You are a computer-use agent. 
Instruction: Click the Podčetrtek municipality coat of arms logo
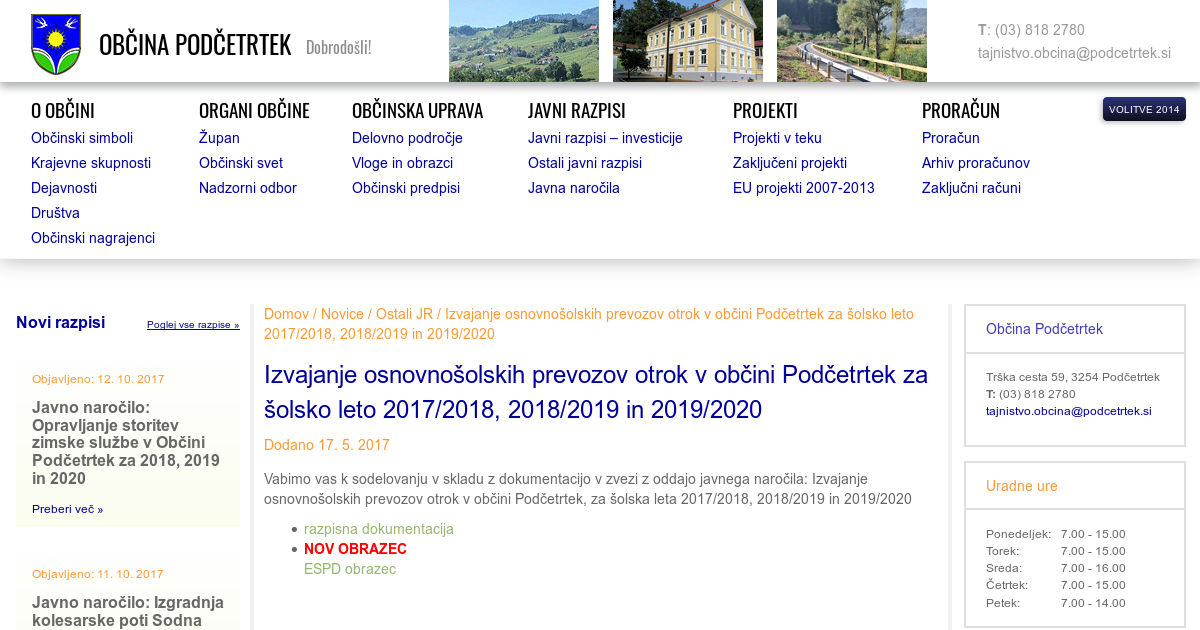click(55, 44)
